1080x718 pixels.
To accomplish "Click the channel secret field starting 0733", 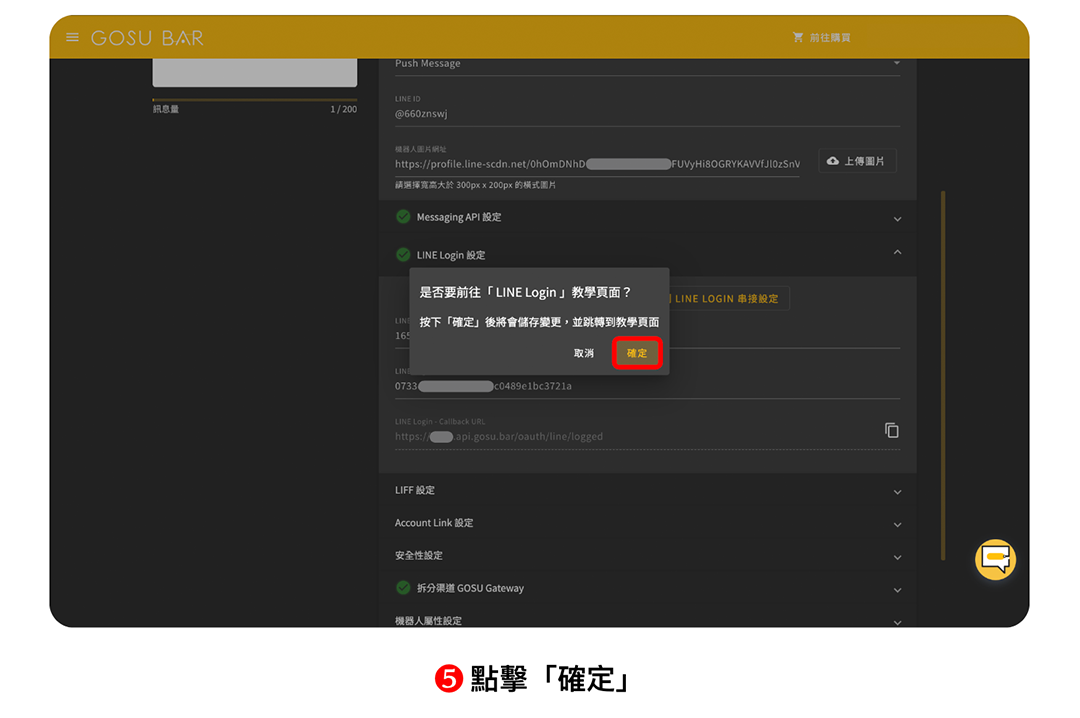I will (x=647, y=386).
